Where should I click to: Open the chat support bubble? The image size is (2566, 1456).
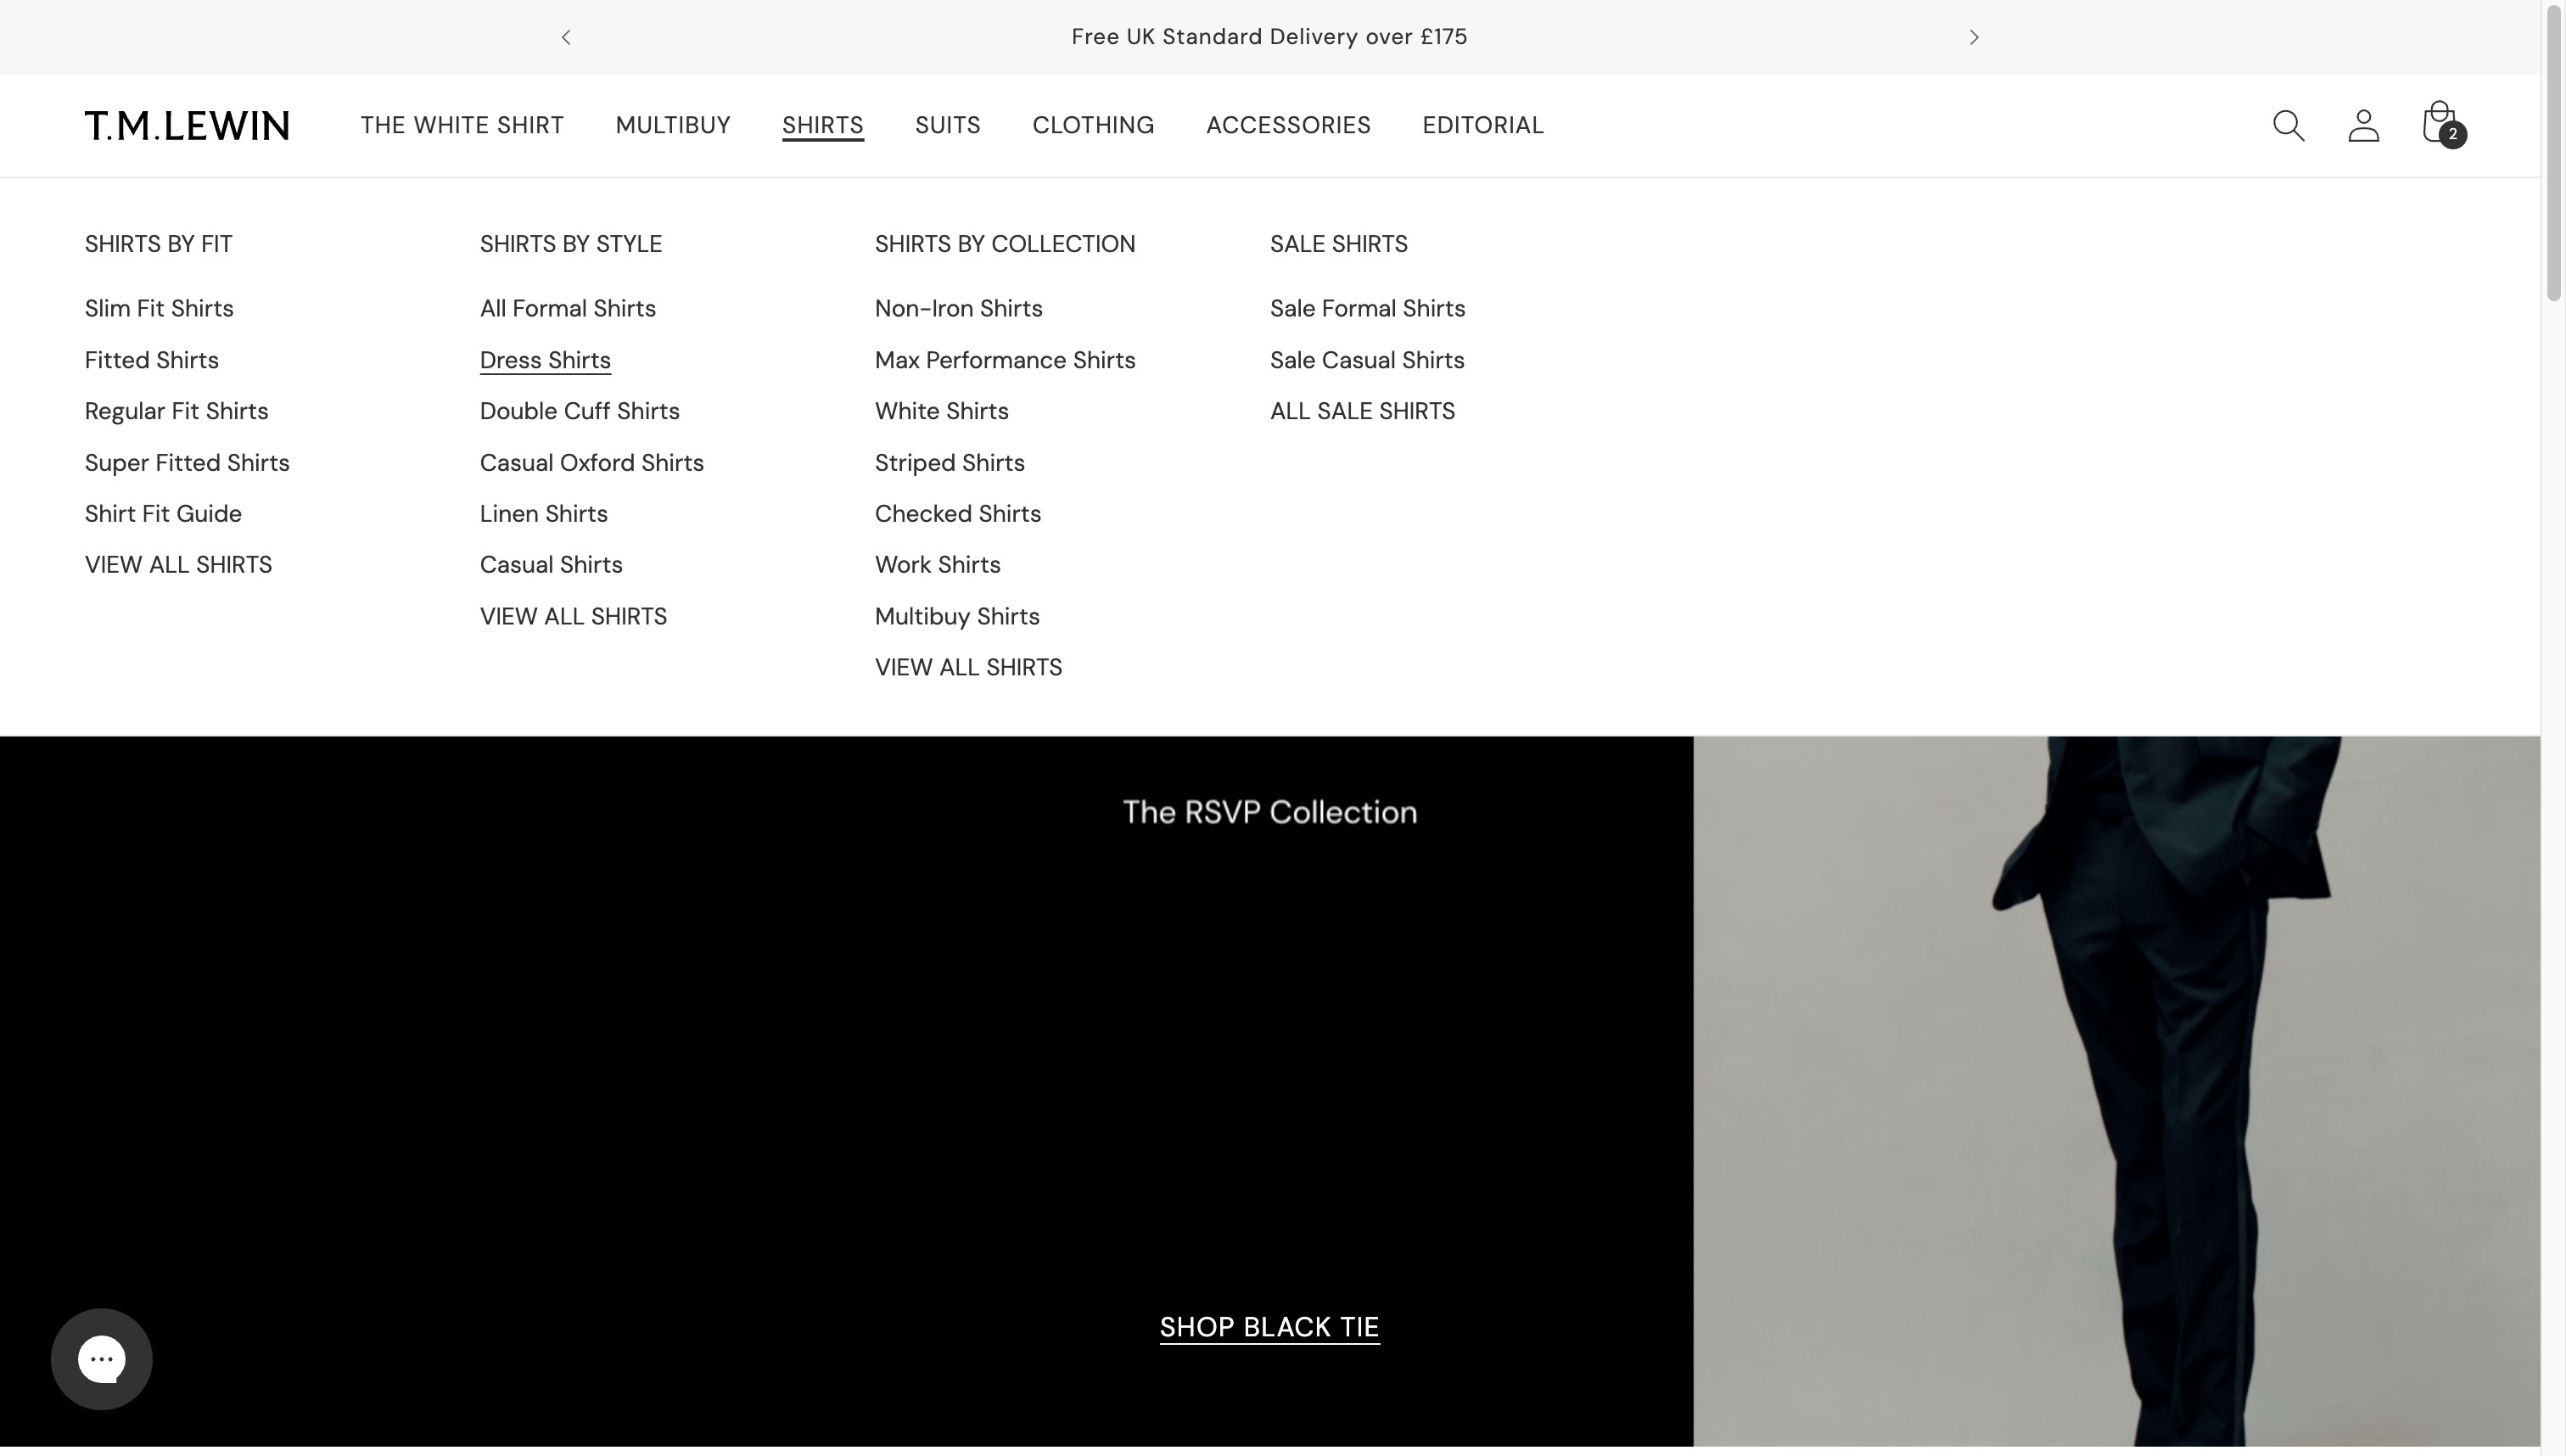[x=101, y=1358]
